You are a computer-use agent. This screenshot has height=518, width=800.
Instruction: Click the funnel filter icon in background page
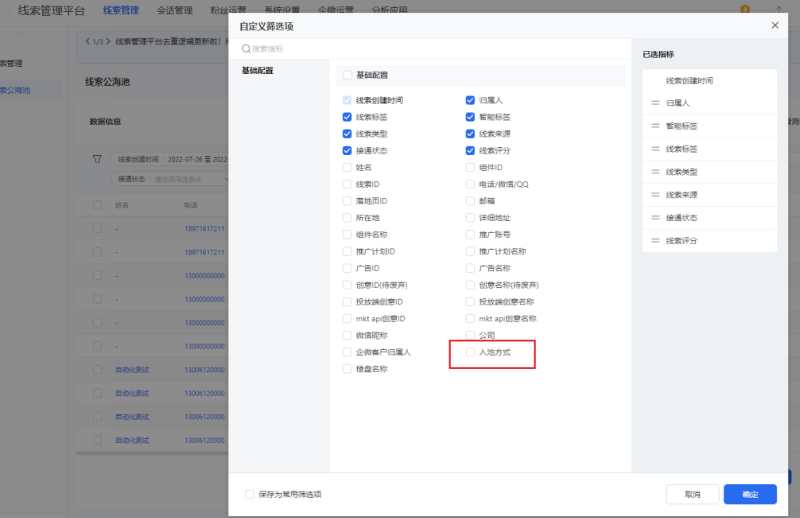(97, 159)
